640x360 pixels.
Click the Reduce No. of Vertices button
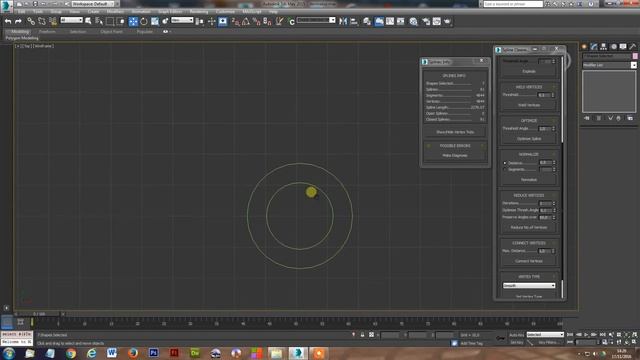pyautogui.click(x=529, y=227)
